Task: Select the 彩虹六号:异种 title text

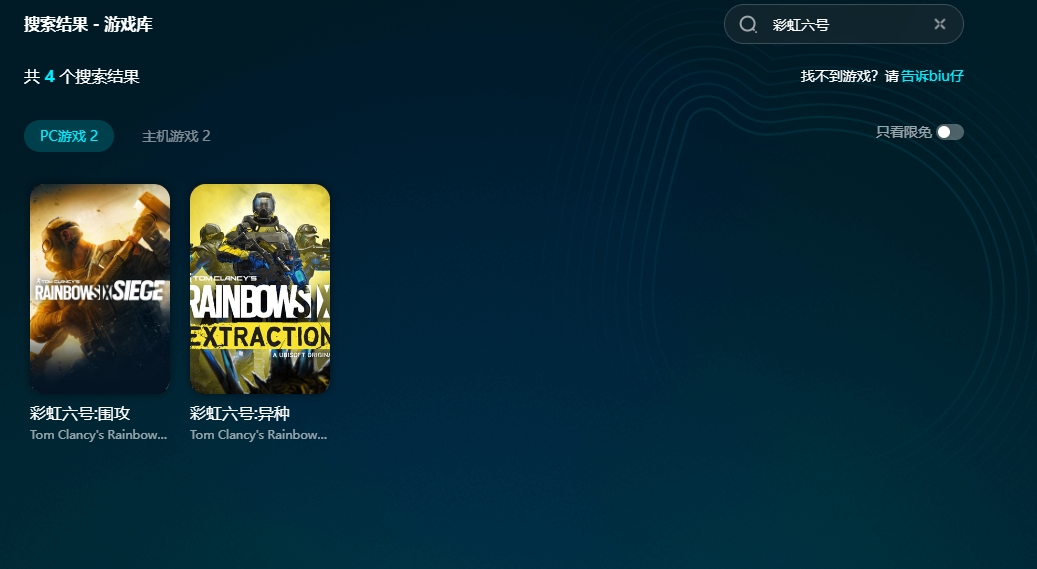Action: (240, 414)
